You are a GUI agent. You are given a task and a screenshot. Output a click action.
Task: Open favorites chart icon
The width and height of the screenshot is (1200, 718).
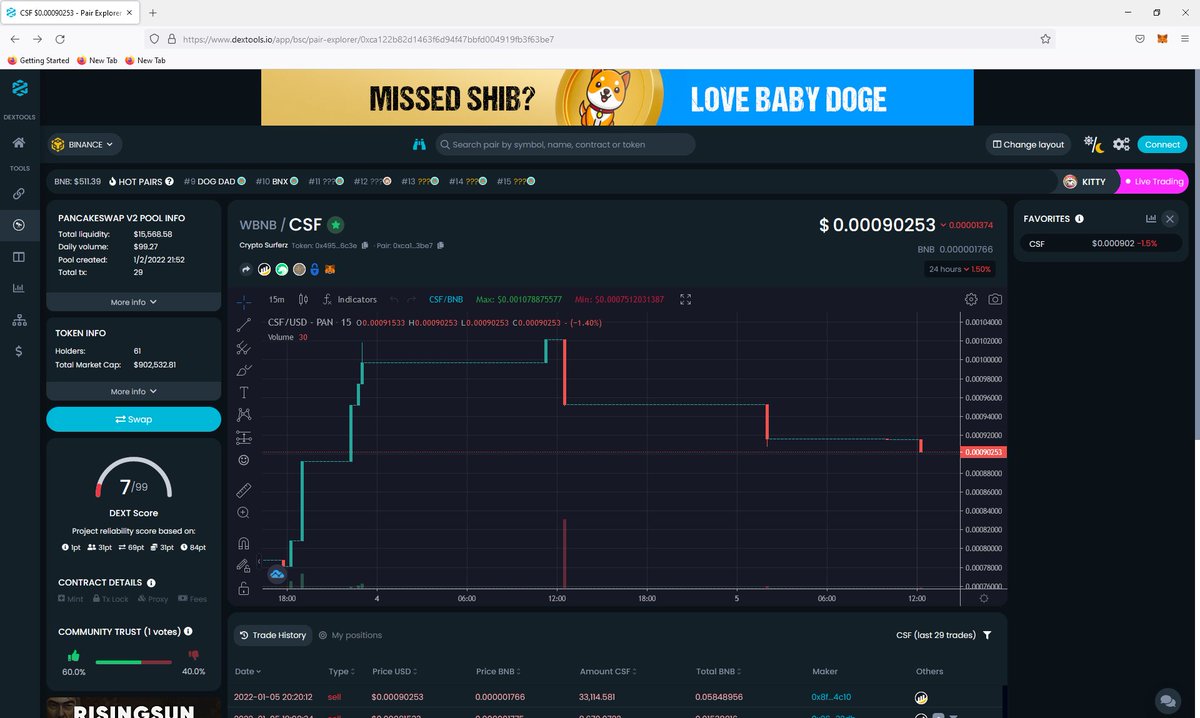click(x=1151, y=218)
